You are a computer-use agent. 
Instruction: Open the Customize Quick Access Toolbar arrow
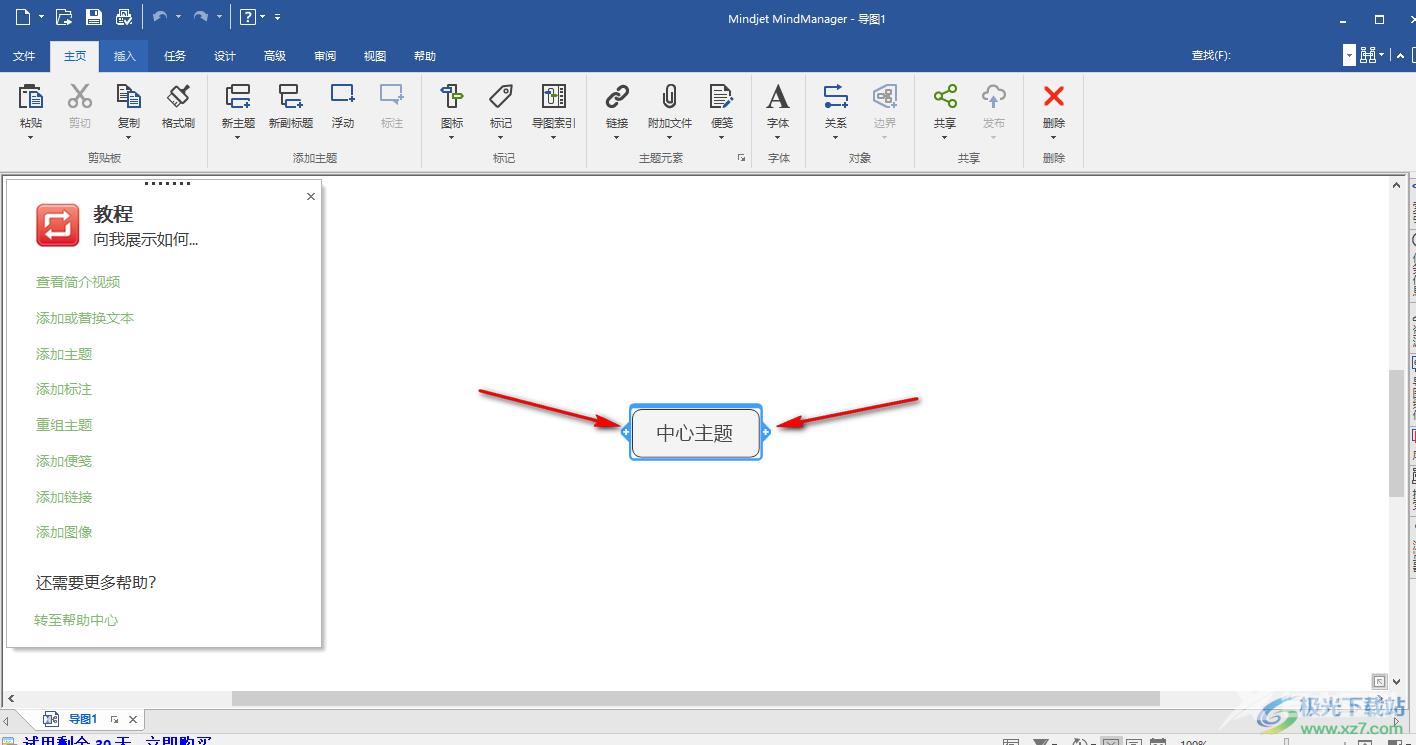[x=277, y=17]
